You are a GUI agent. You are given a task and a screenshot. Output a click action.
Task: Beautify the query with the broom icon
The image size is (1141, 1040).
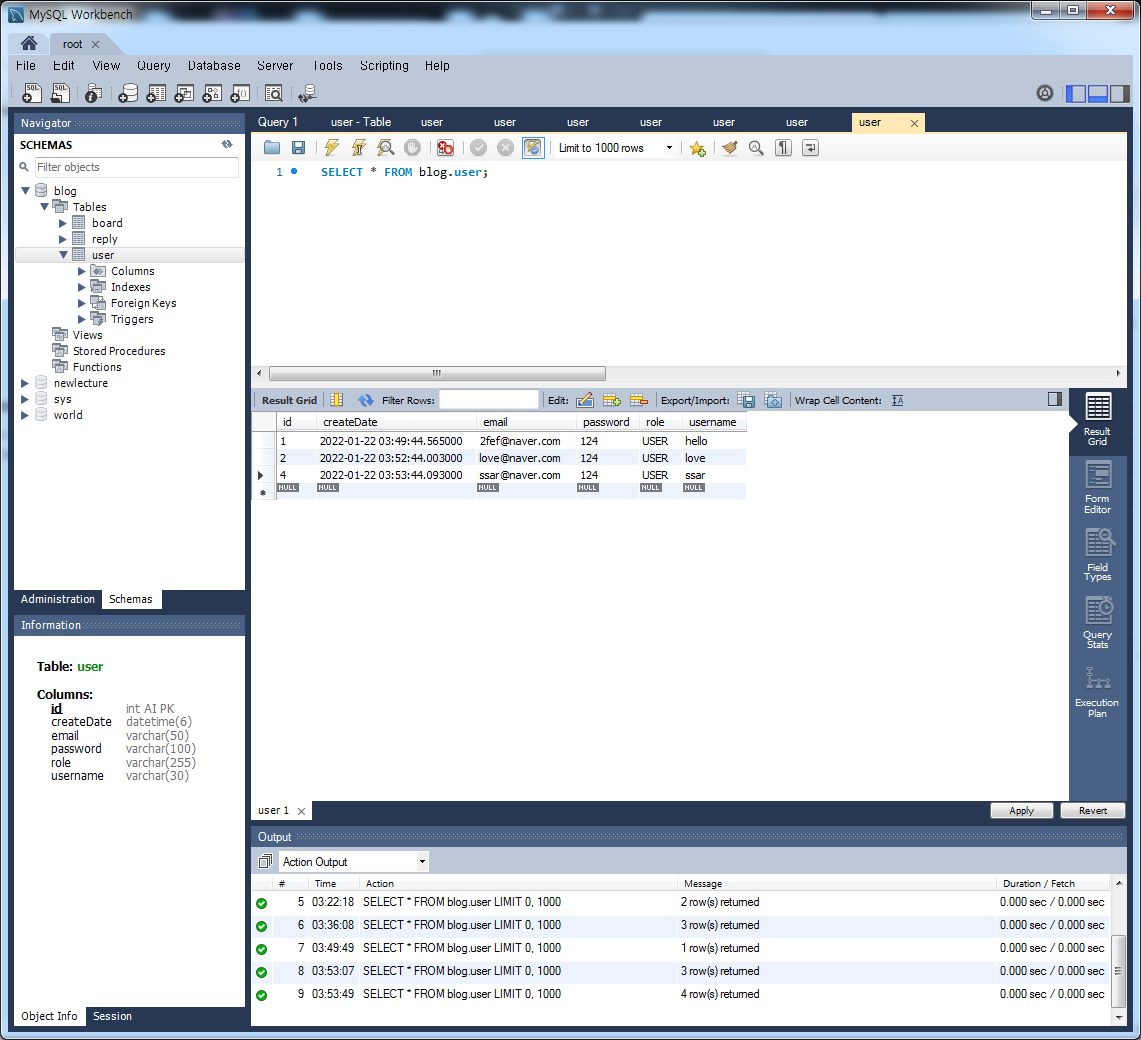(729, 148)
